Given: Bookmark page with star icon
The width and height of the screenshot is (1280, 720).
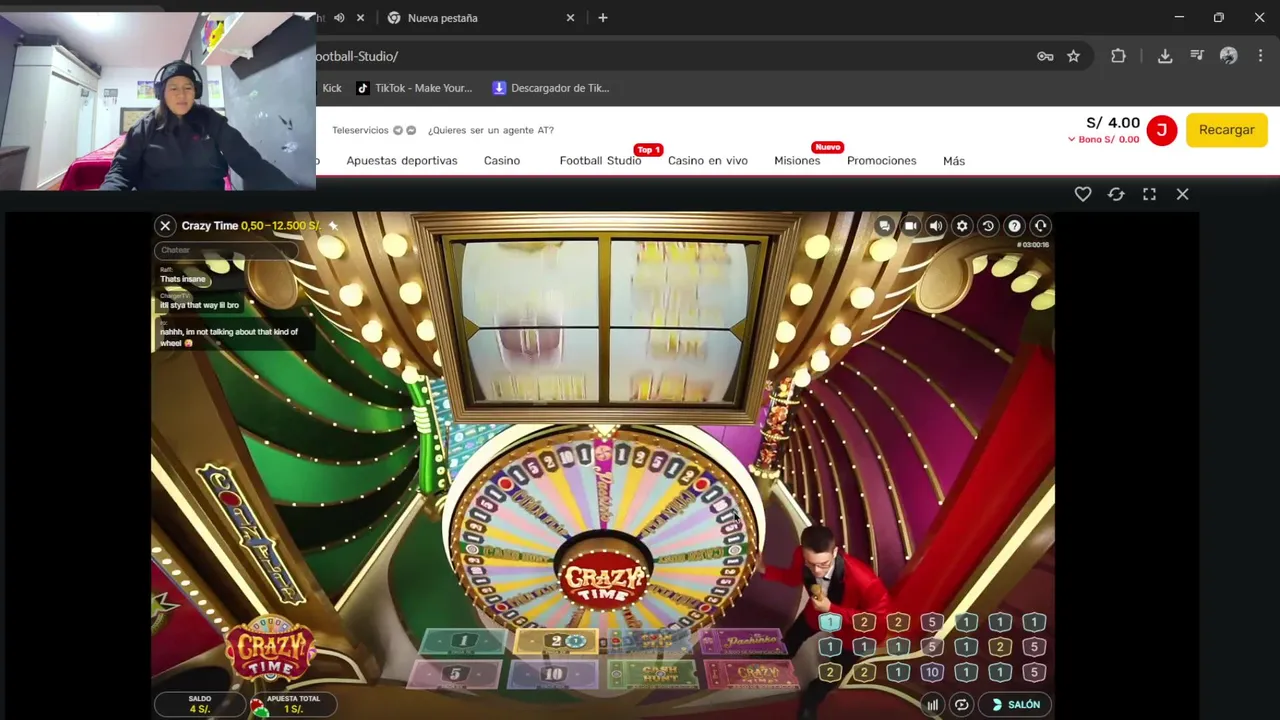Looking at the screenshot, I should [x=1074, y=56].
